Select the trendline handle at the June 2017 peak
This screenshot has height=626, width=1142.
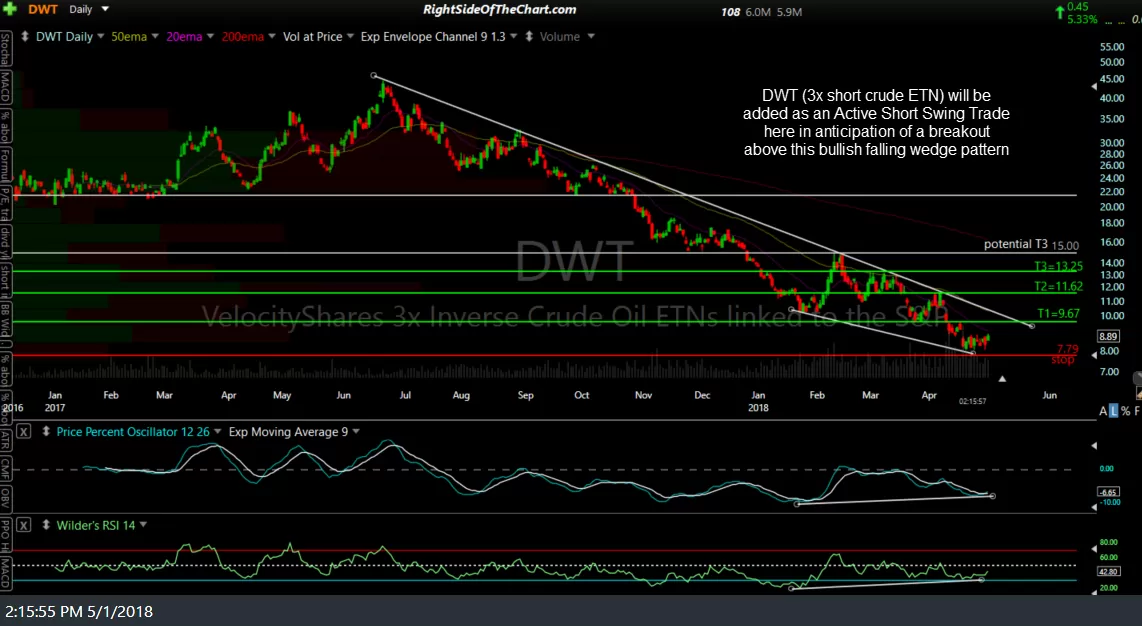[374, 76]
